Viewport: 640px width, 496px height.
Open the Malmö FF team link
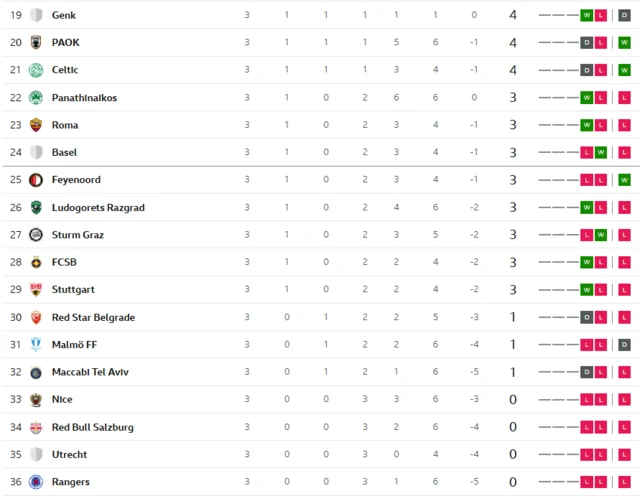click(x=75, y=345)
